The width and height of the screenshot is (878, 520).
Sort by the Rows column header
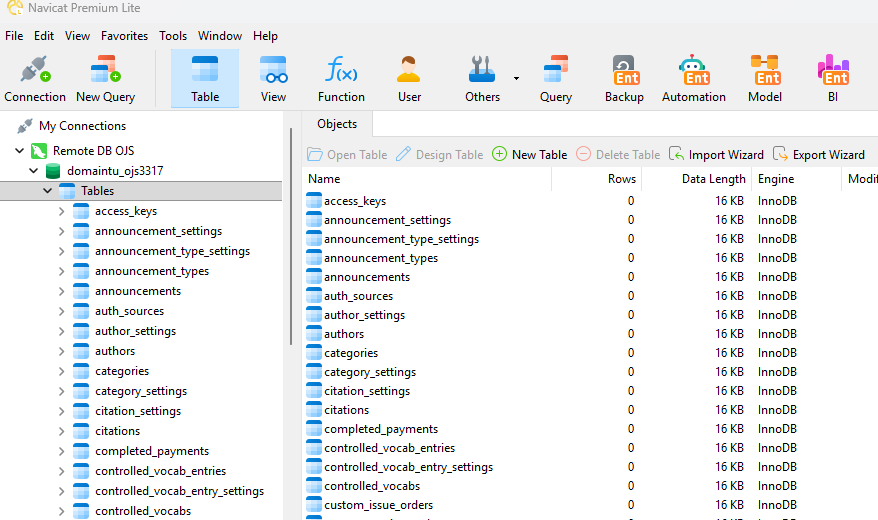click(x=596, y=179)
